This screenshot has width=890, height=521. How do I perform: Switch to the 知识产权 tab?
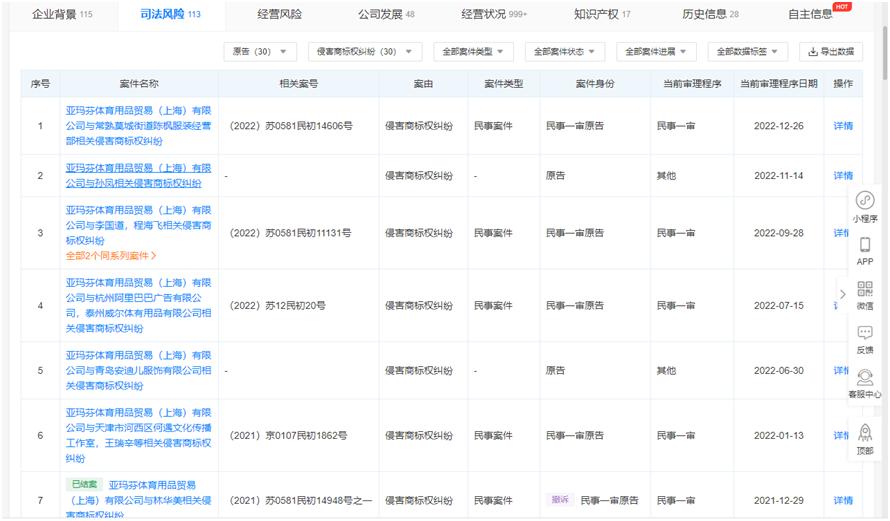point(602,14)
